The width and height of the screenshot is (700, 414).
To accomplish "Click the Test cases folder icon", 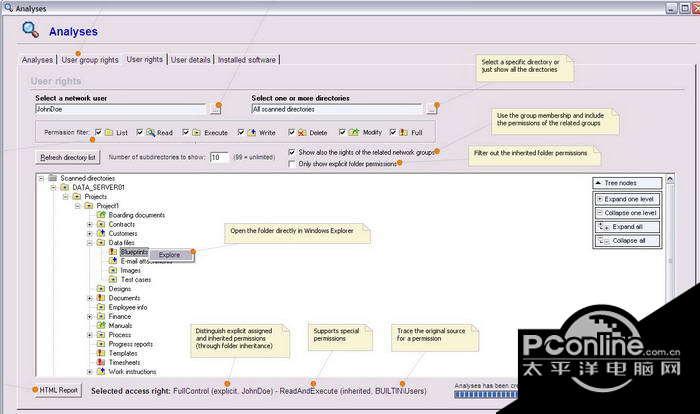I will (x=113, y=280).
